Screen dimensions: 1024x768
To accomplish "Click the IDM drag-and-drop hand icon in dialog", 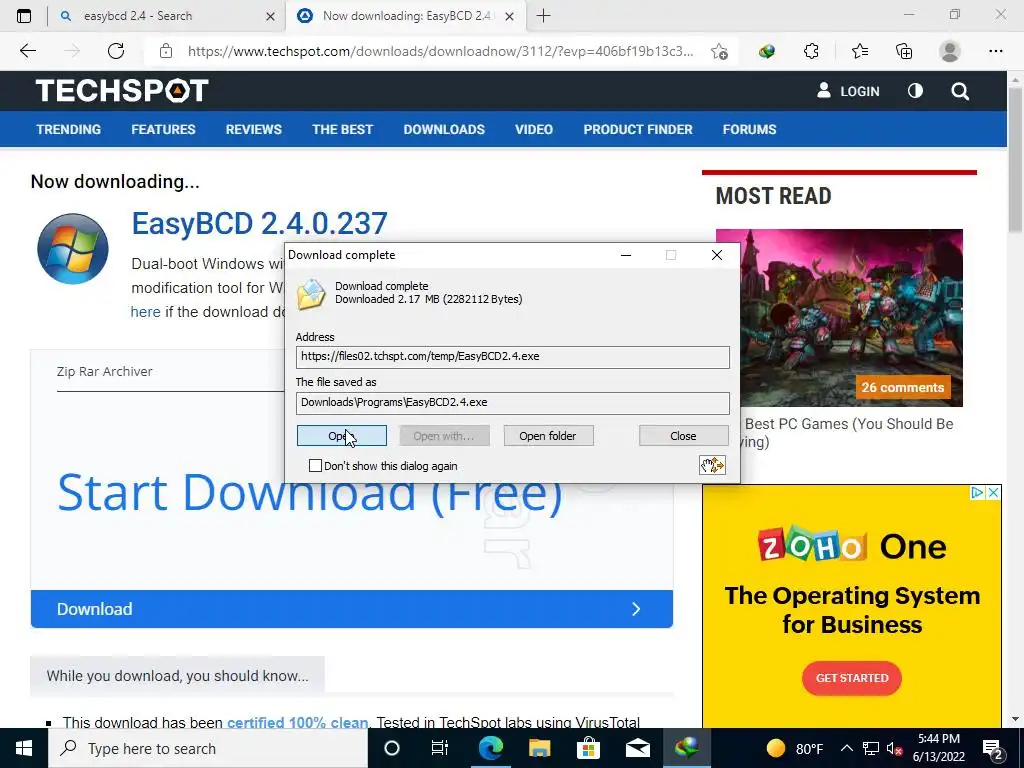I will click(x=712, y=465).
